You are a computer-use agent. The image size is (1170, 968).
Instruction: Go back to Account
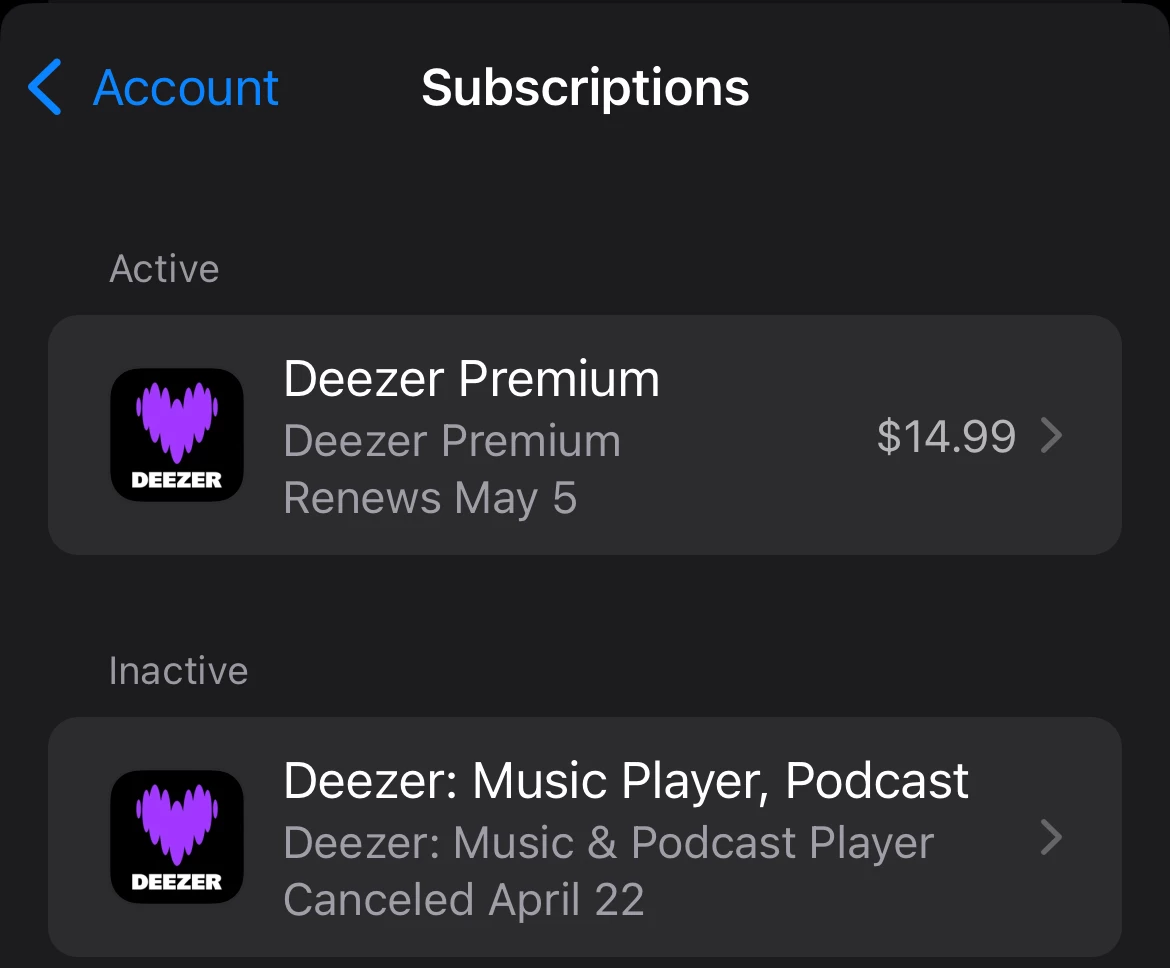[153, 87]
